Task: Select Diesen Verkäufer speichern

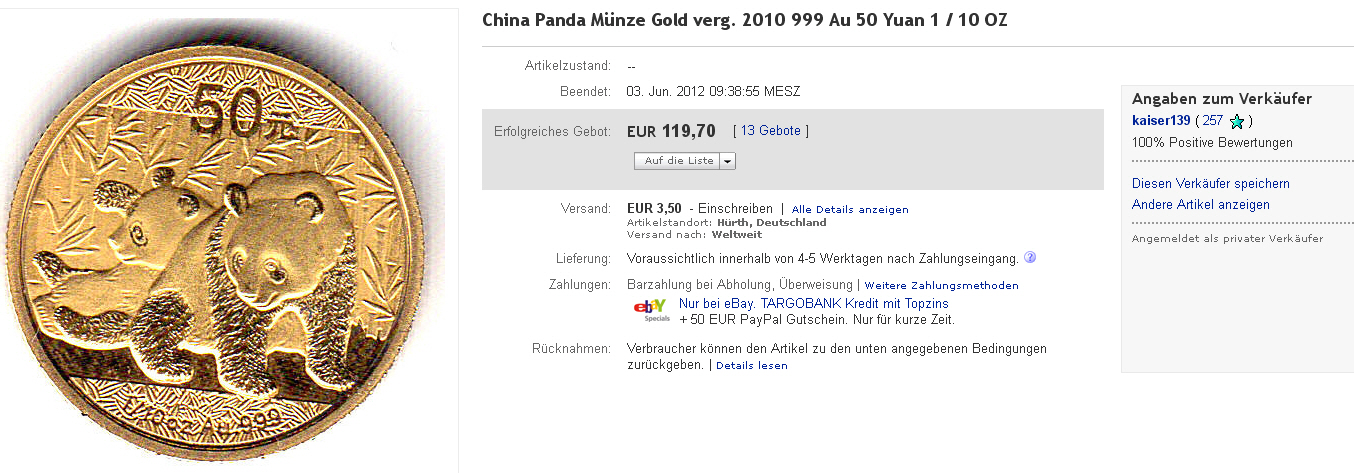Action: 1210,184
